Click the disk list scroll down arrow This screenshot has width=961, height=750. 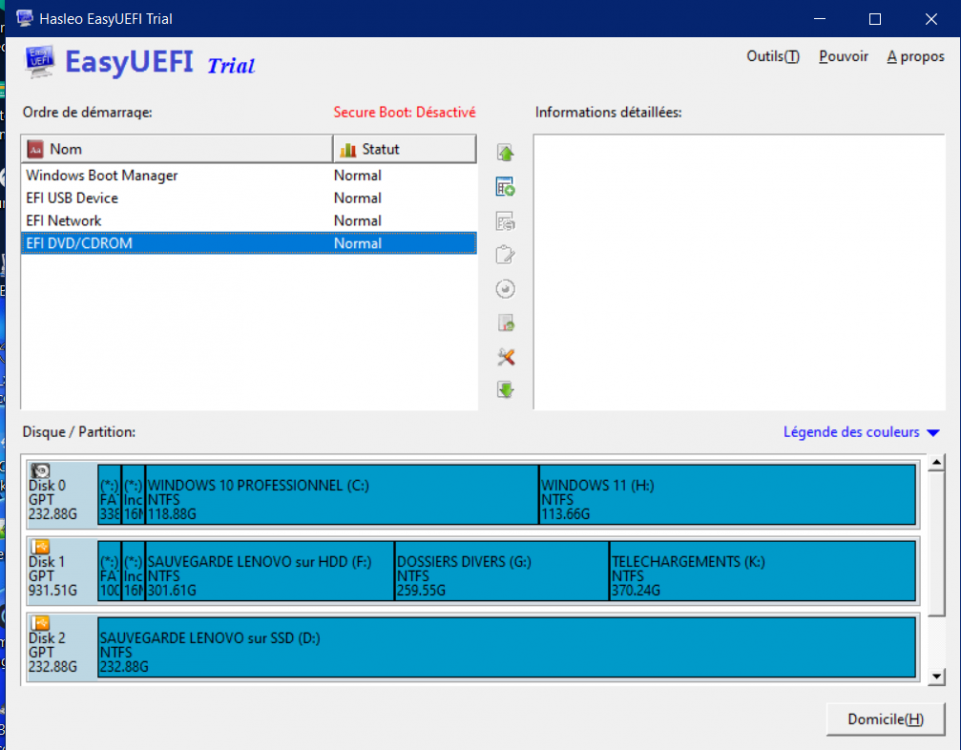(x=936, y=677)
